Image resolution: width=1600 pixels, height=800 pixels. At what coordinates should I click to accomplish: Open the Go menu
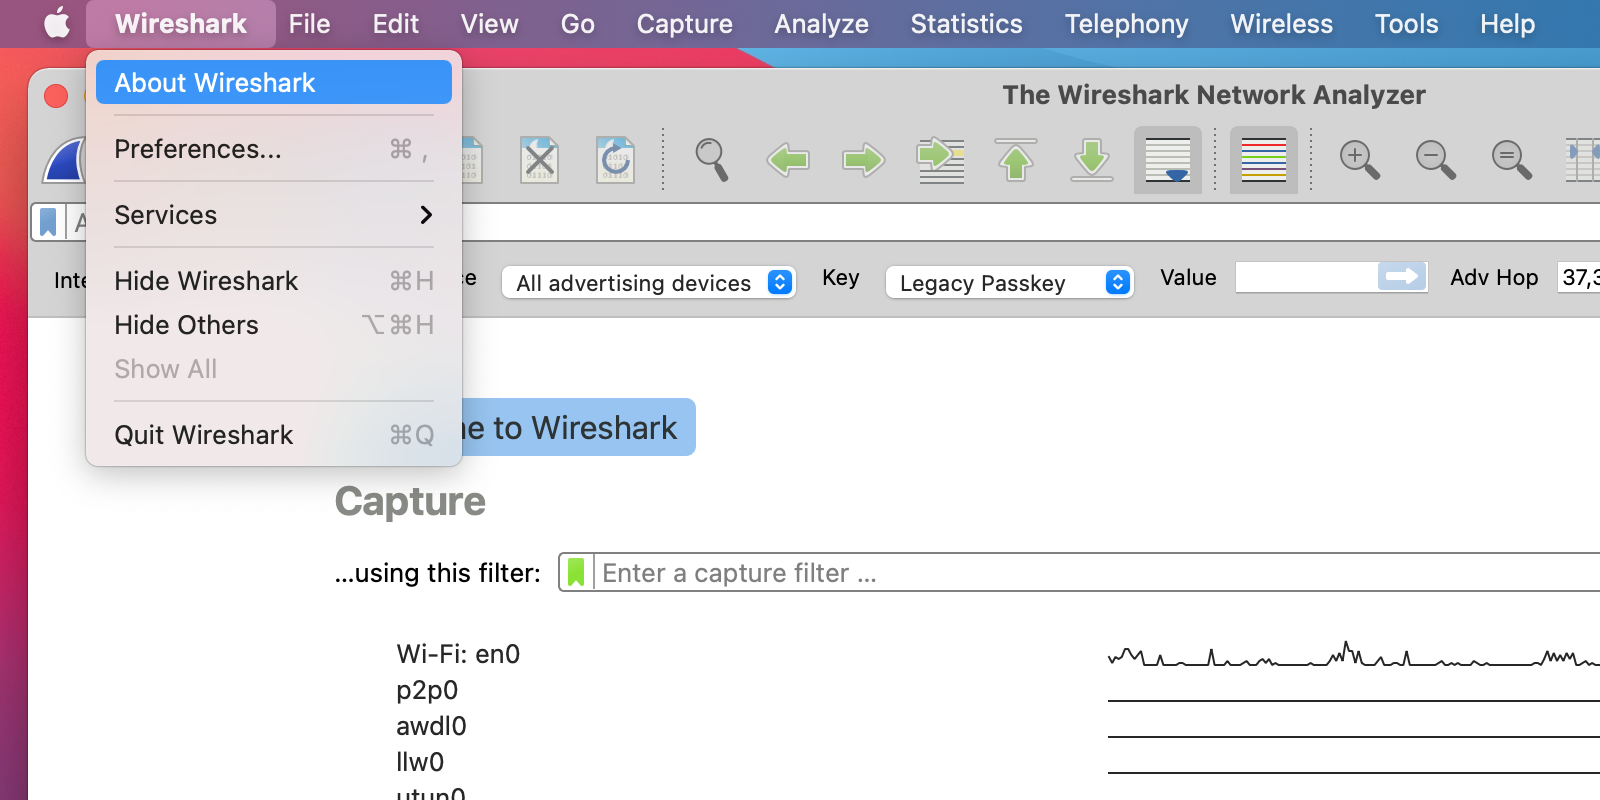[x=578, y=24]
